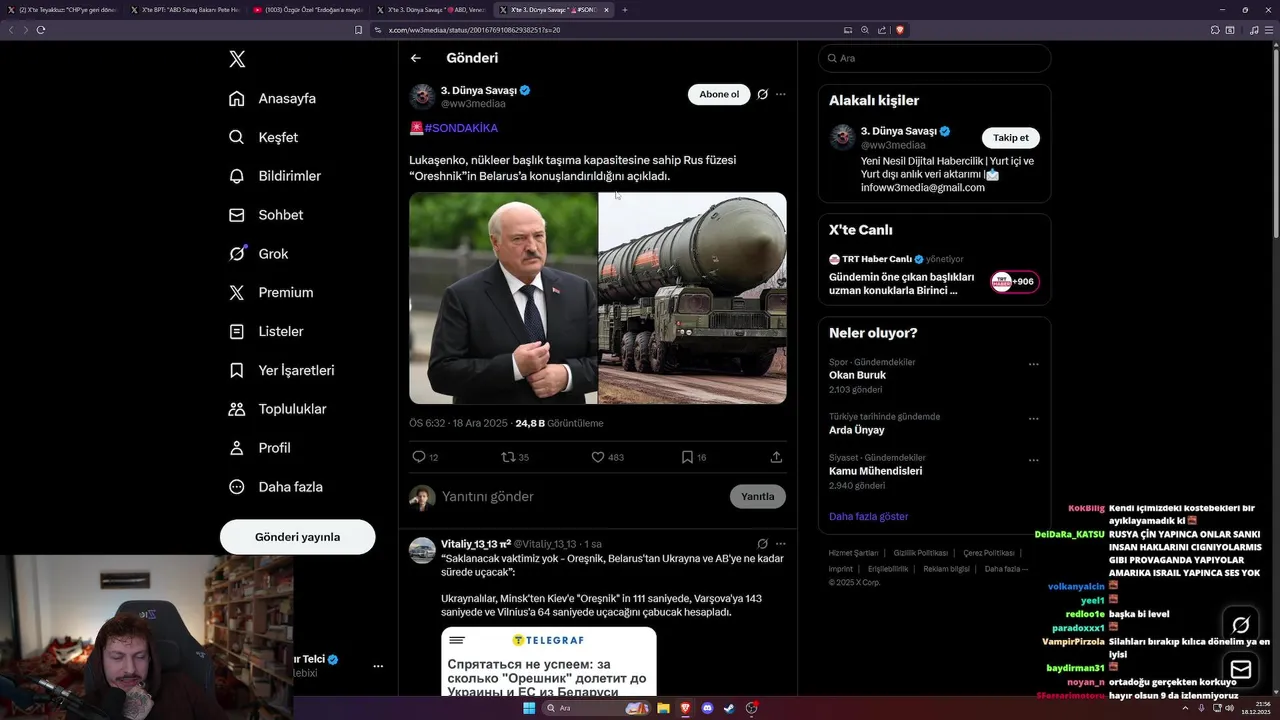Viewport: 1280px width, 720px height.
Task: Like the post with 483 likes
Action: click(598, 457)
